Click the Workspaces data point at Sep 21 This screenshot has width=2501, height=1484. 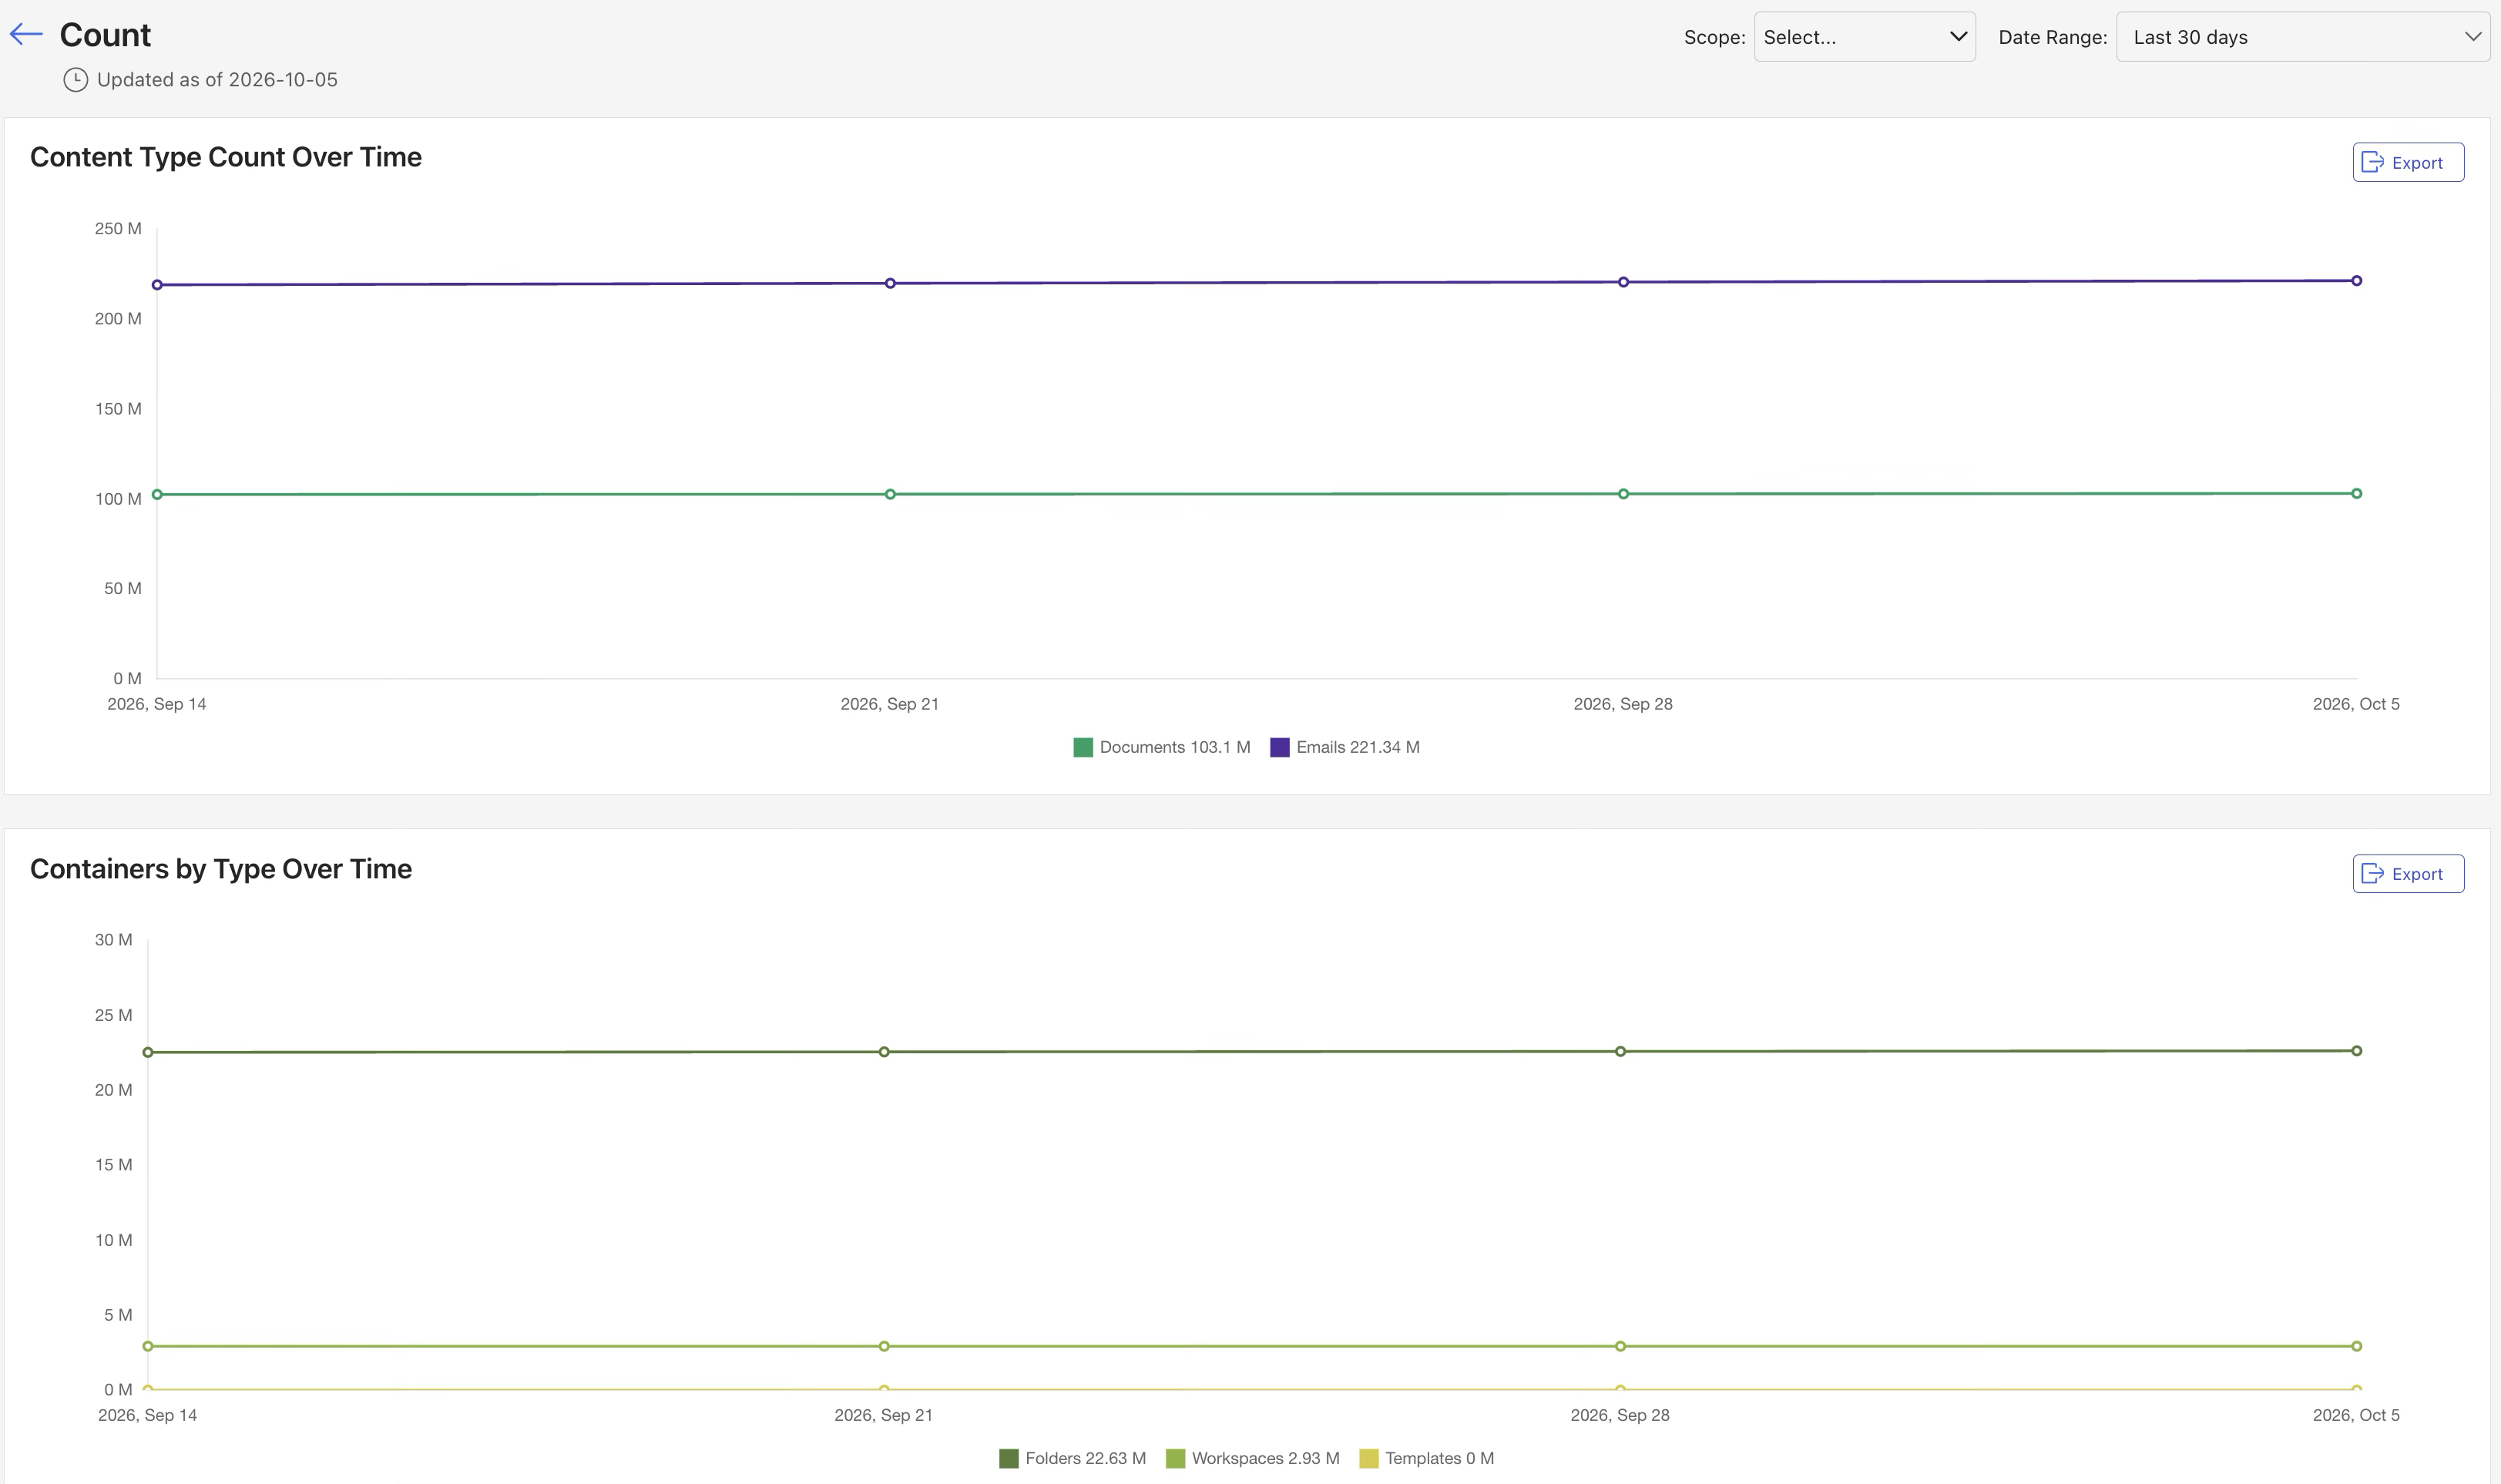(884, 1346)
